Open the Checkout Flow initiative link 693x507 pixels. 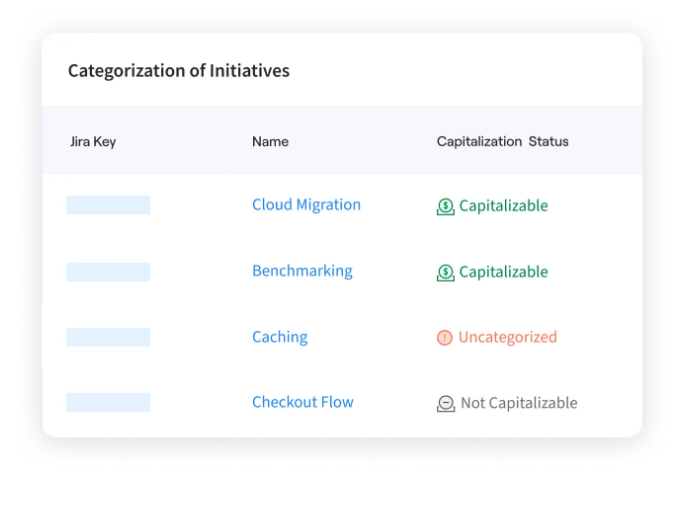[303, 402]
